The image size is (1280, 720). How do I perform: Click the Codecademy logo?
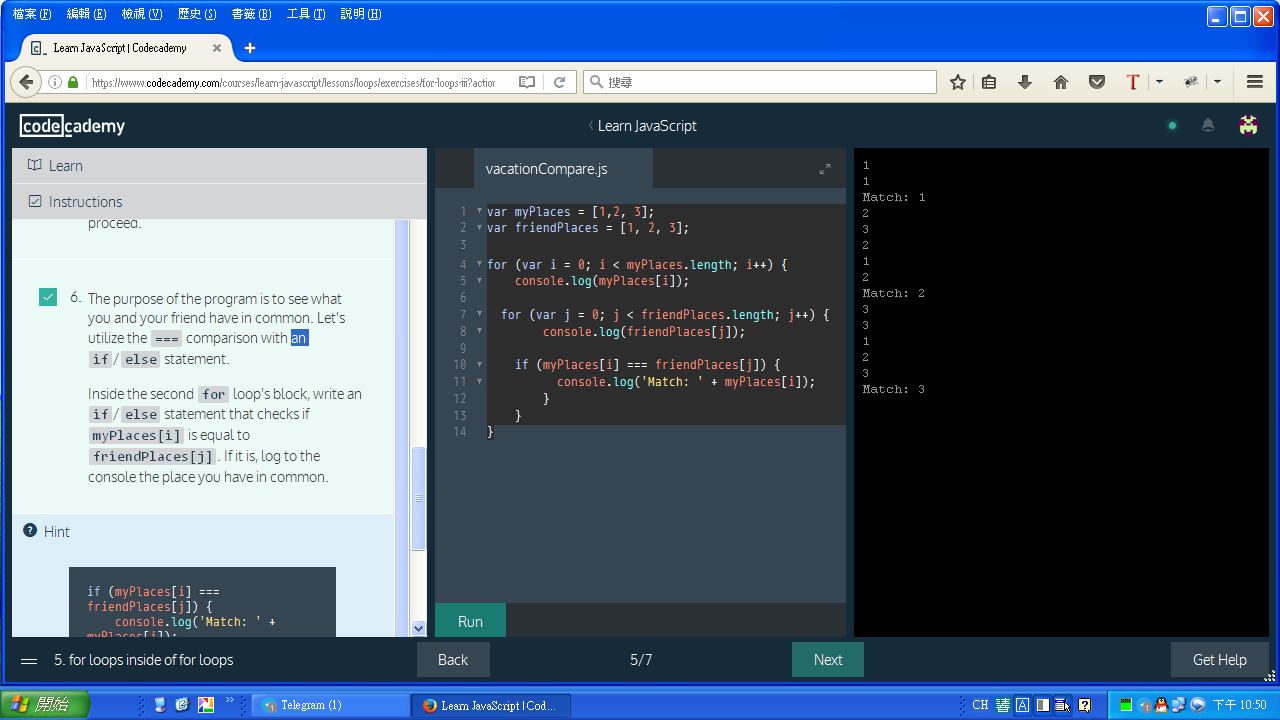[73, 126]
